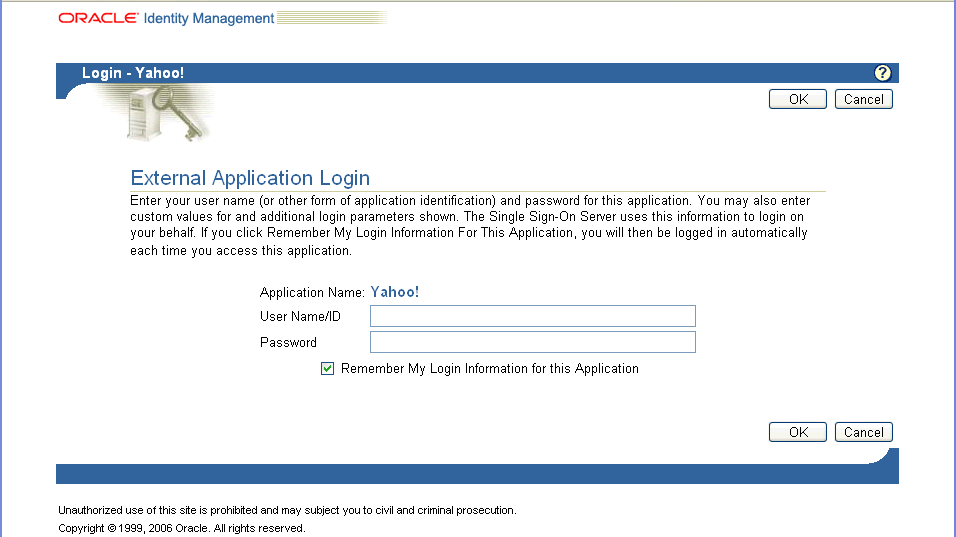Click the User Name/ID label
This screenshot has width=956, height=537.
coord(300,316)
